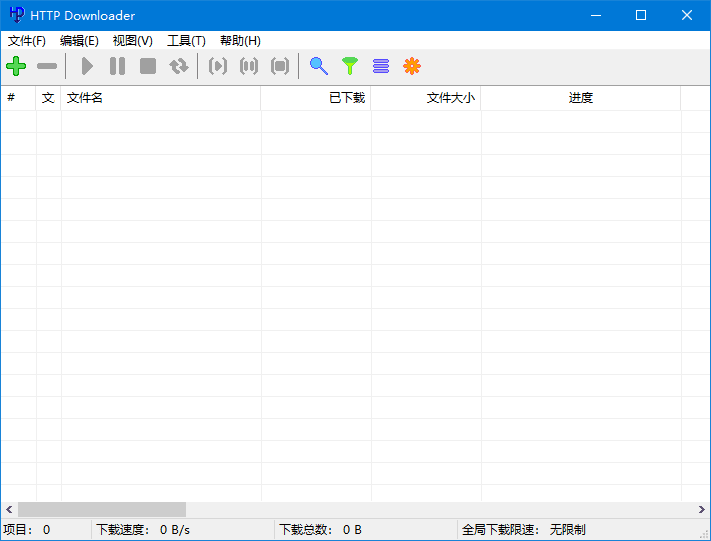Click the blue stacked lines list icon
Viewport: 711px width, 541px height.
click(x=380, y=67)
